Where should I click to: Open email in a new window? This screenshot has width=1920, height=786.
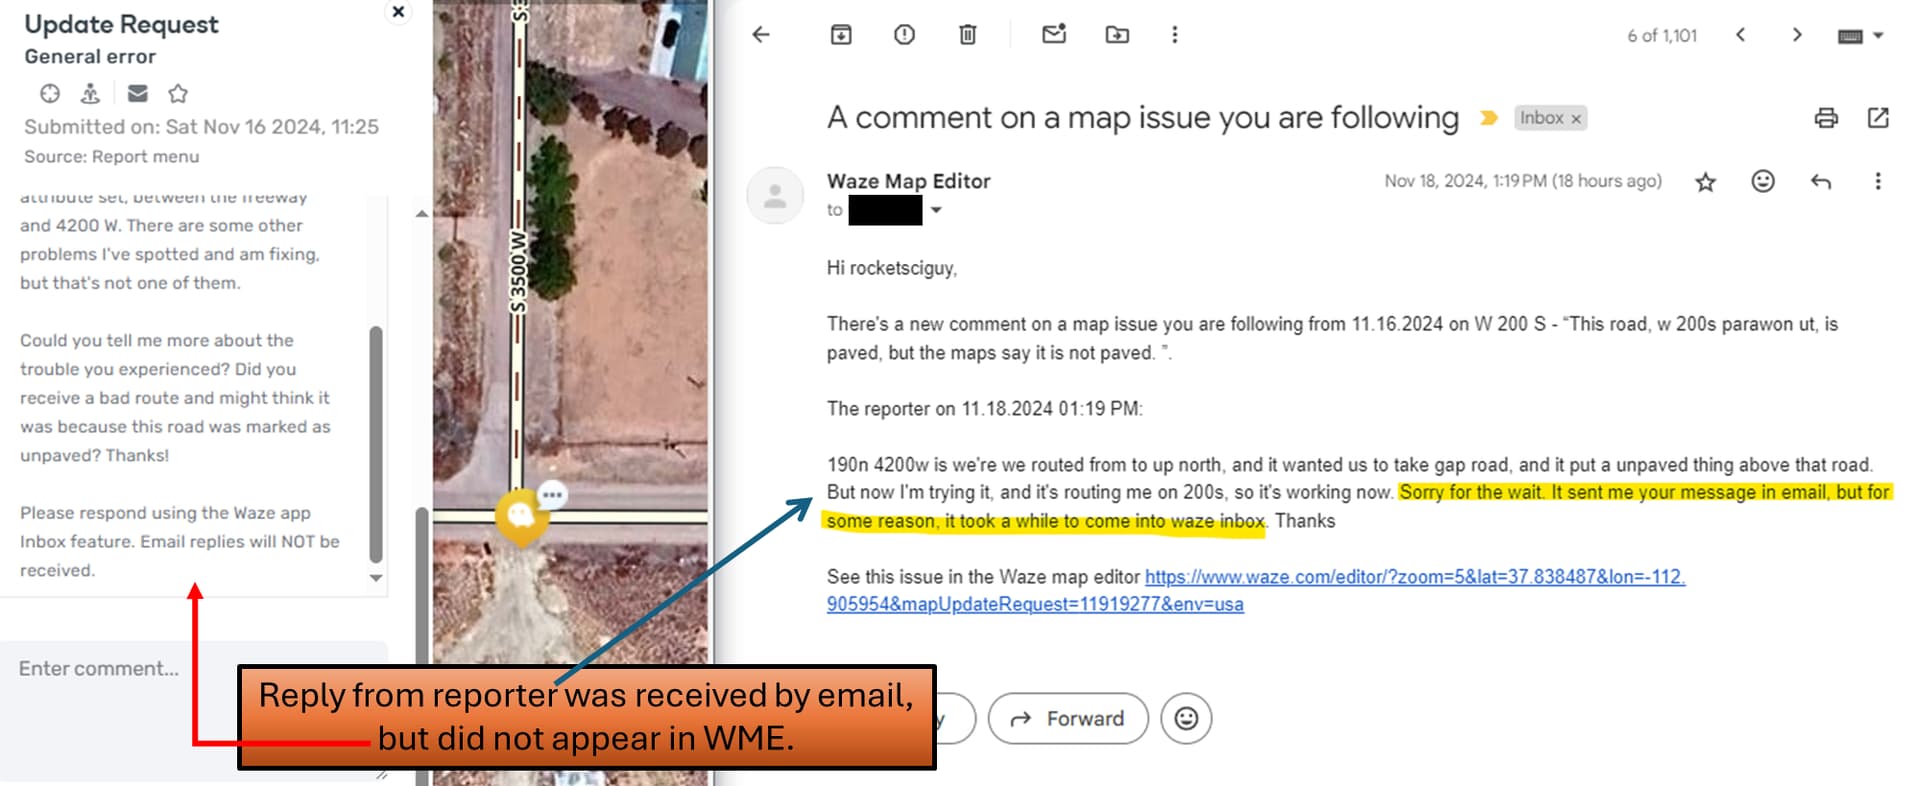point(1878,118)
